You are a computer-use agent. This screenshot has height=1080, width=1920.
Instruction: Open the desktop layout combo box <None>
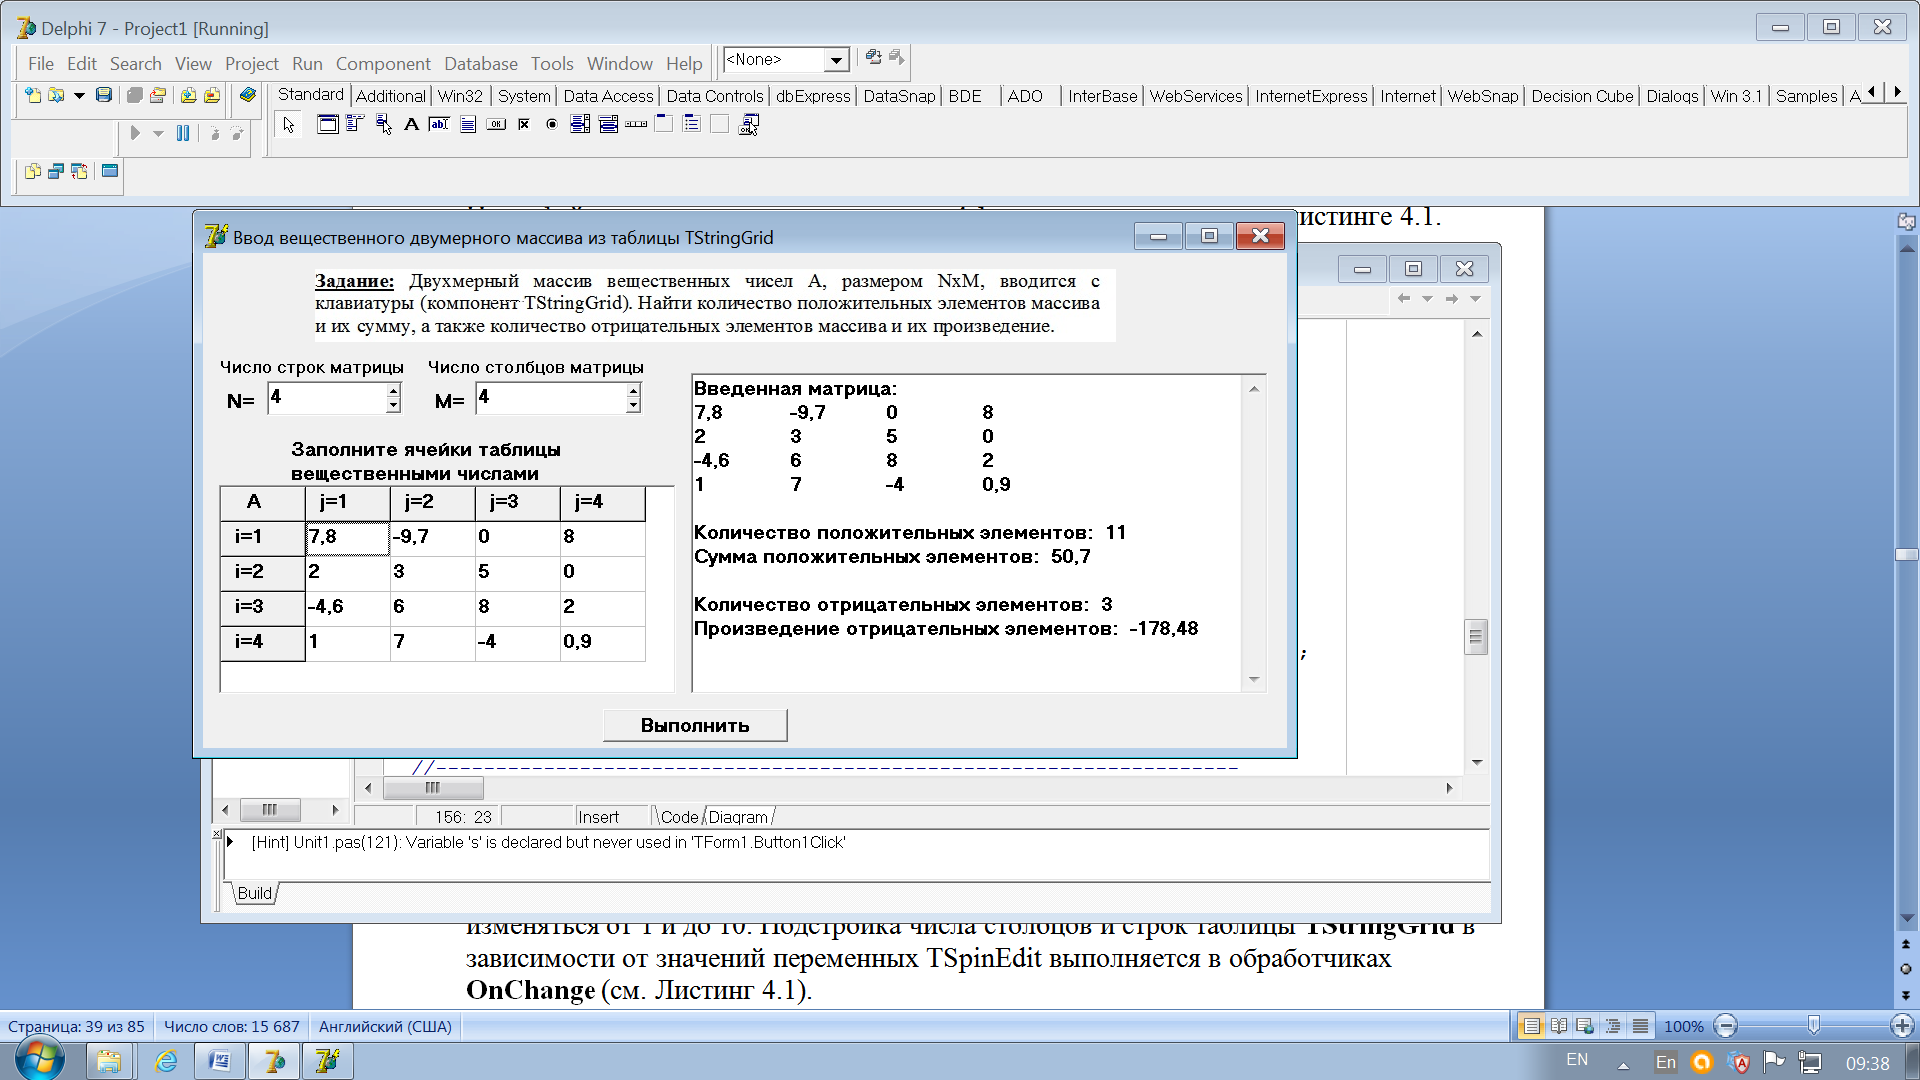(x=786, y=60)
